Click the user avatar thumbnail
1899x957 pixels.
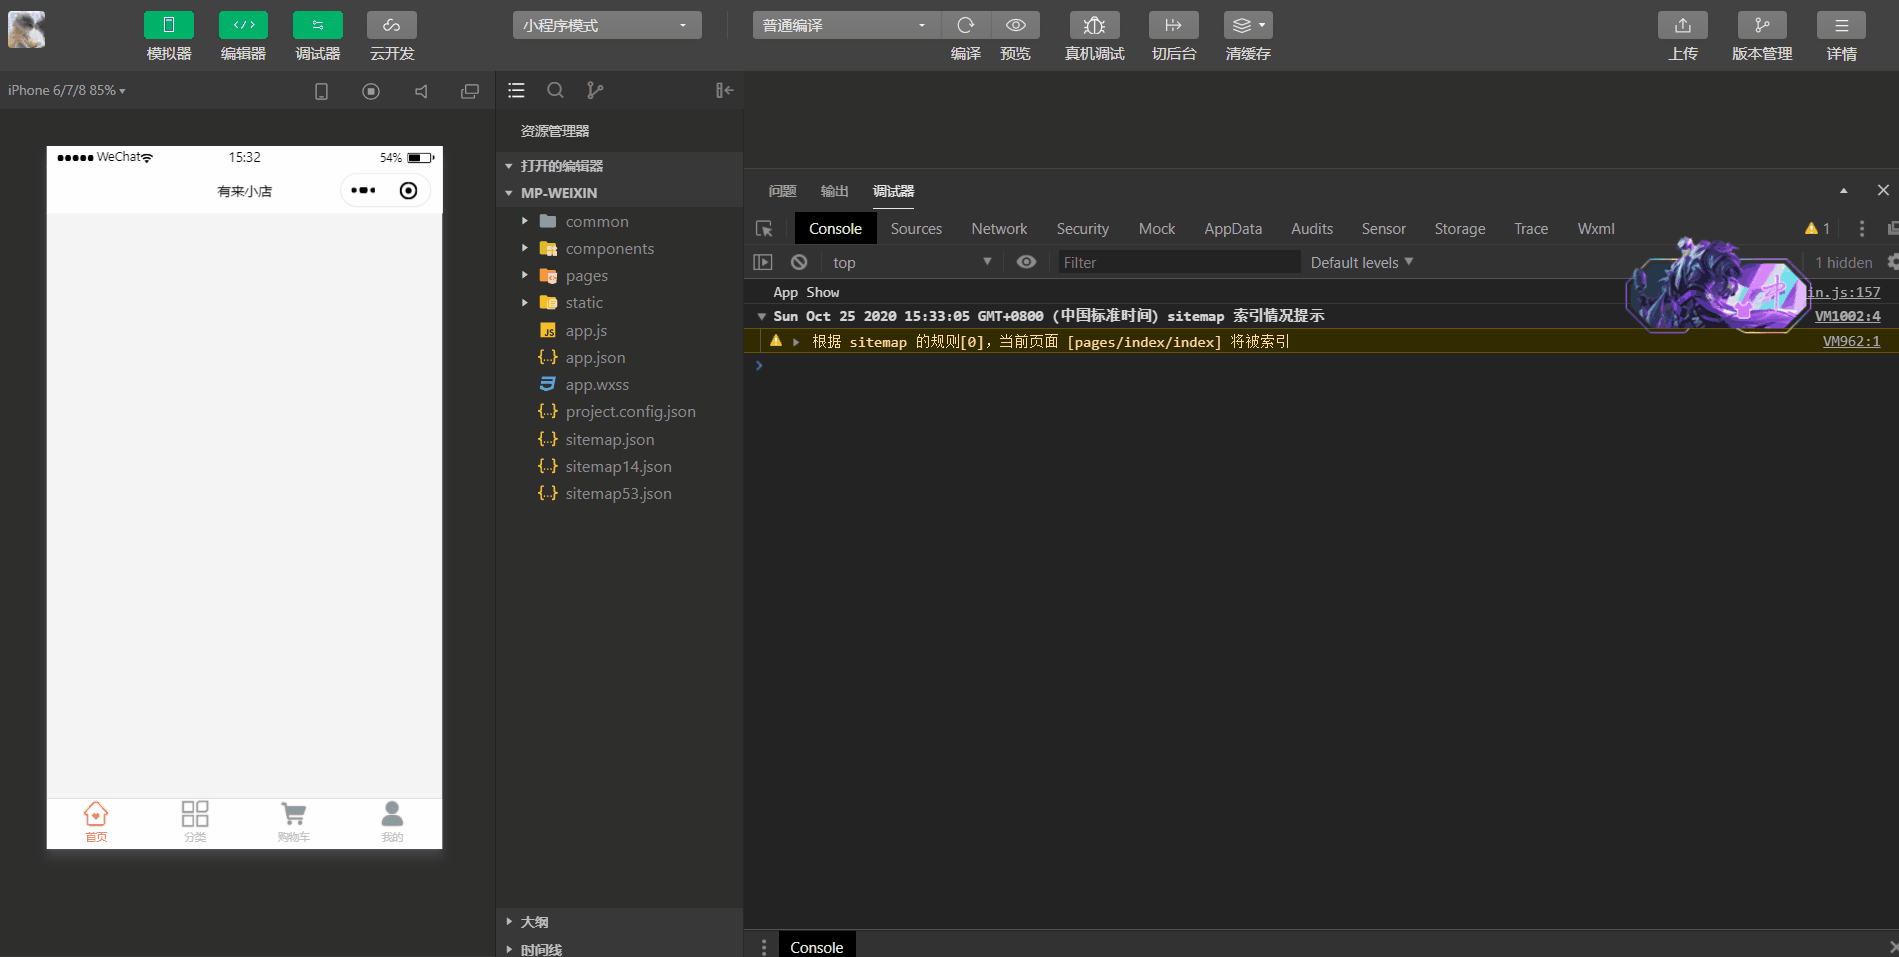(27, 29)
